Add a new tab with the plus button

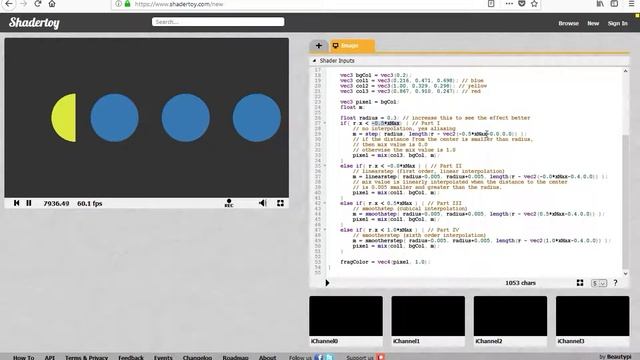[319, 46]
